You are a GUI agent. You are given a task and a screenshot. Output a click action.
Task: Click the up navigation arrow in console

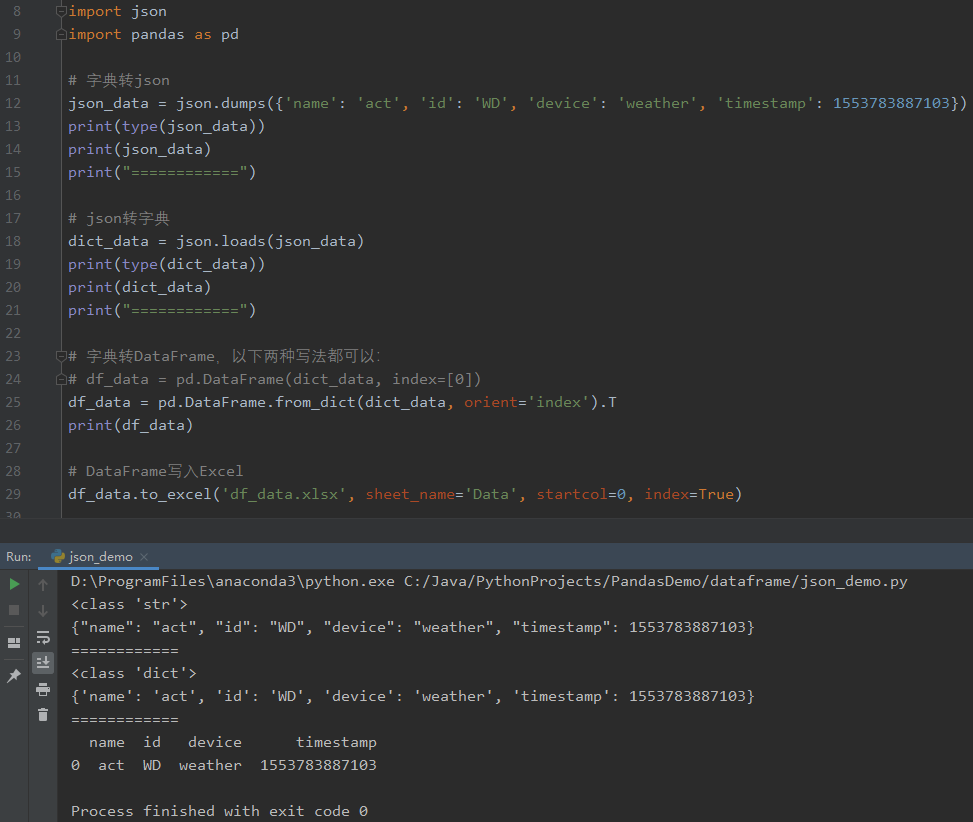[x=42, y=583]
